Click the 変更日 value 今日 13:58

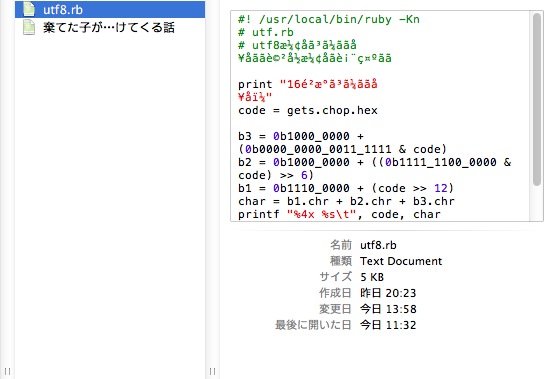(388, 309)
